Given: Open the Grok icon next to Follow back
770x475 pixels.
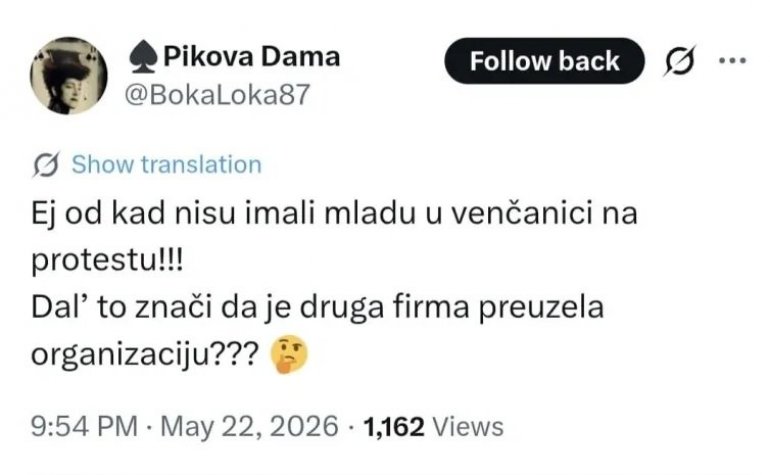Looking at the screenshot, I should pos(680,61).
